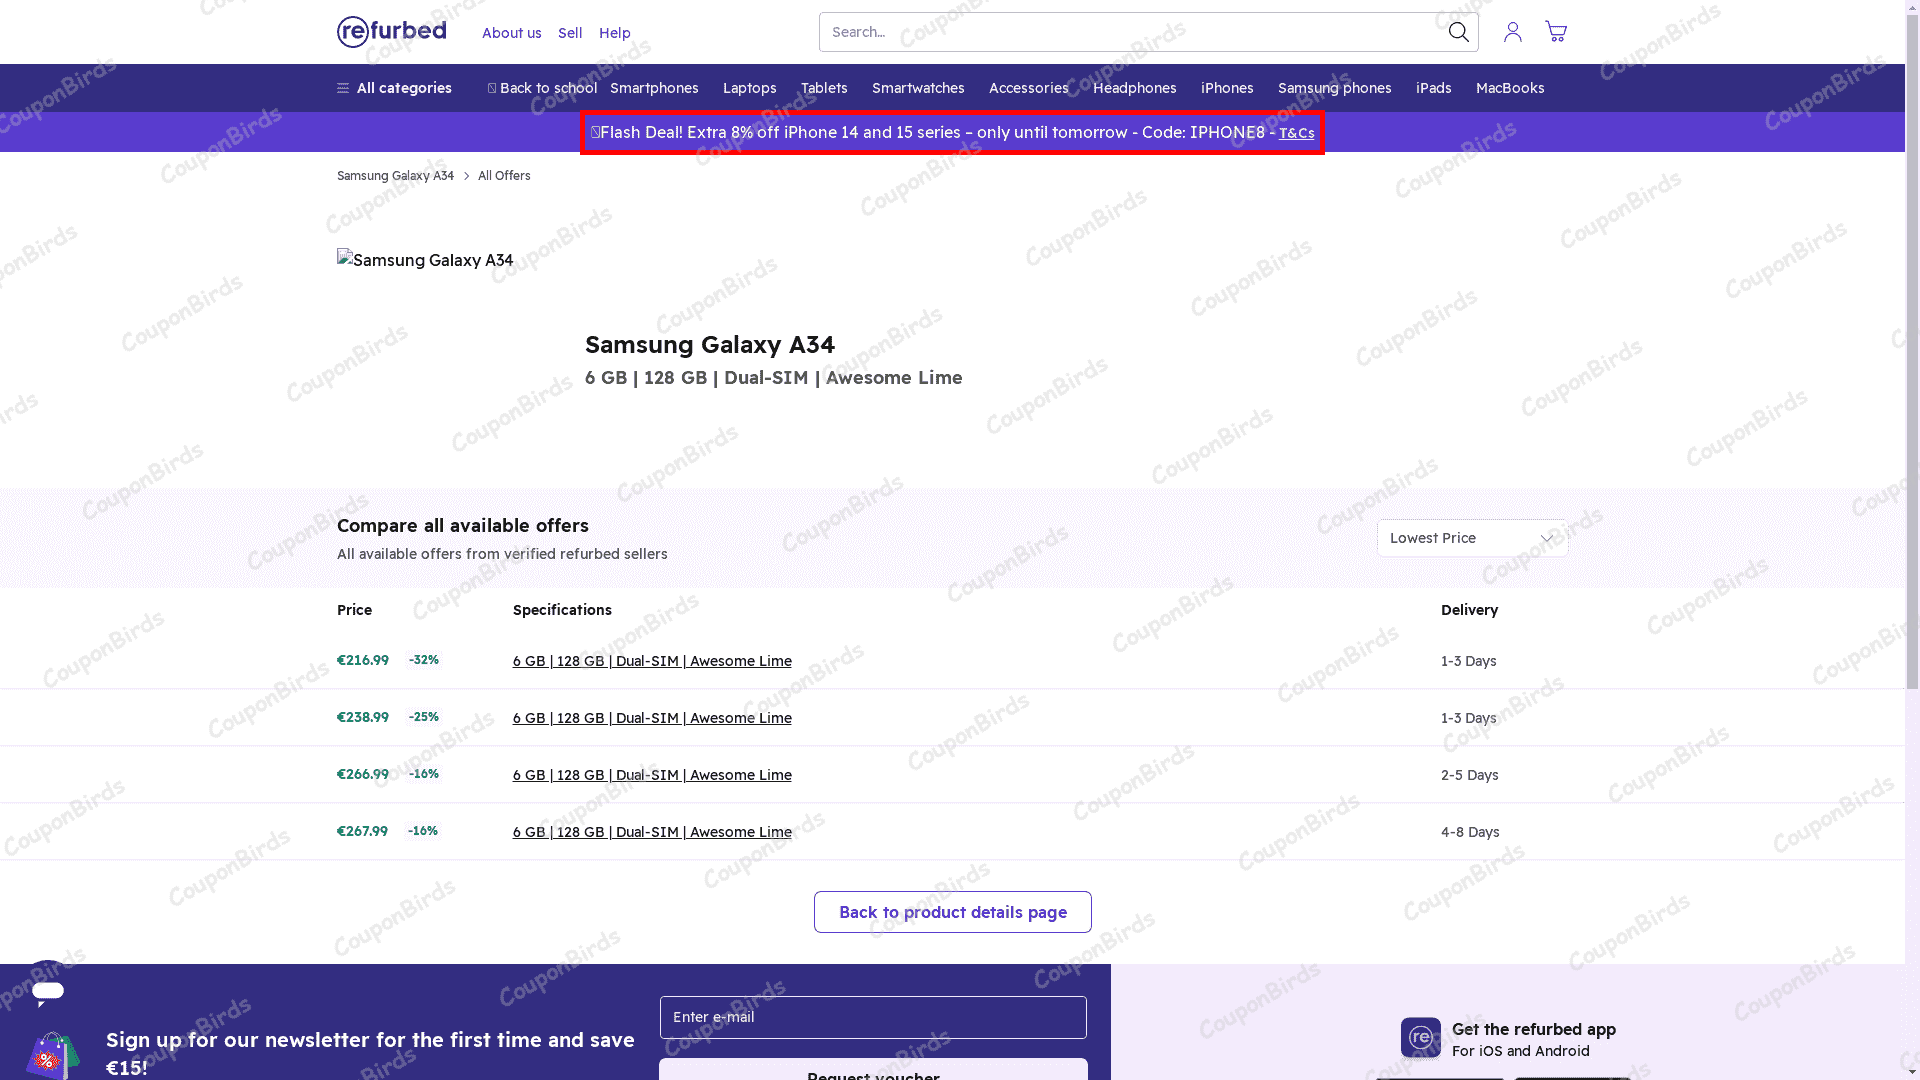Click All Offers breadcrumb

tap(504, 176)
